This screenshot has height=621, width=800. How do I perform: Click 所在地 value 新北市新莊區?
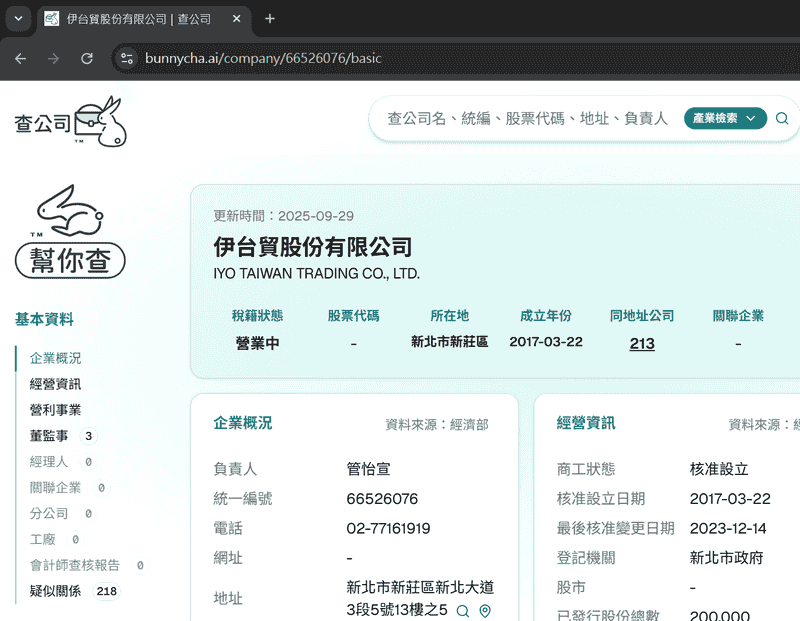(449, 341)
